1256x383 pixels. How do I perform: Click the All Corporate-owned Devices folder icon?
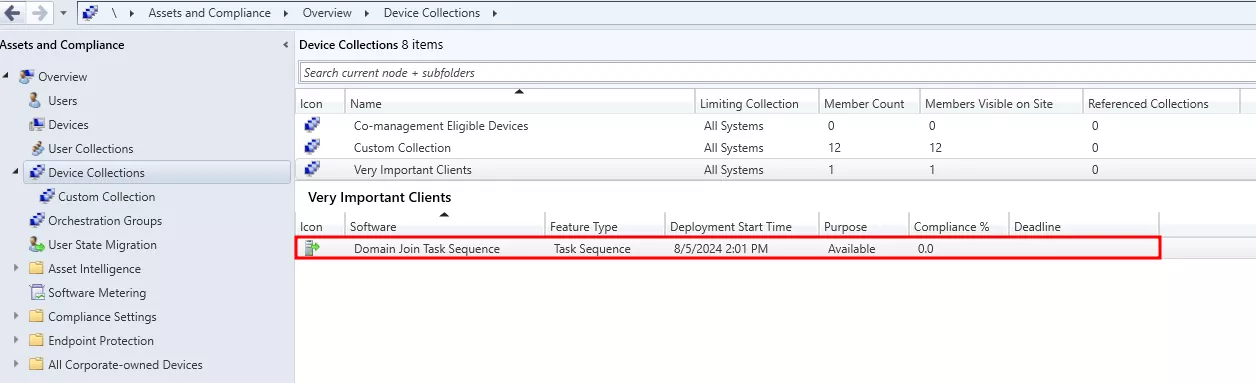coord(36,364)
